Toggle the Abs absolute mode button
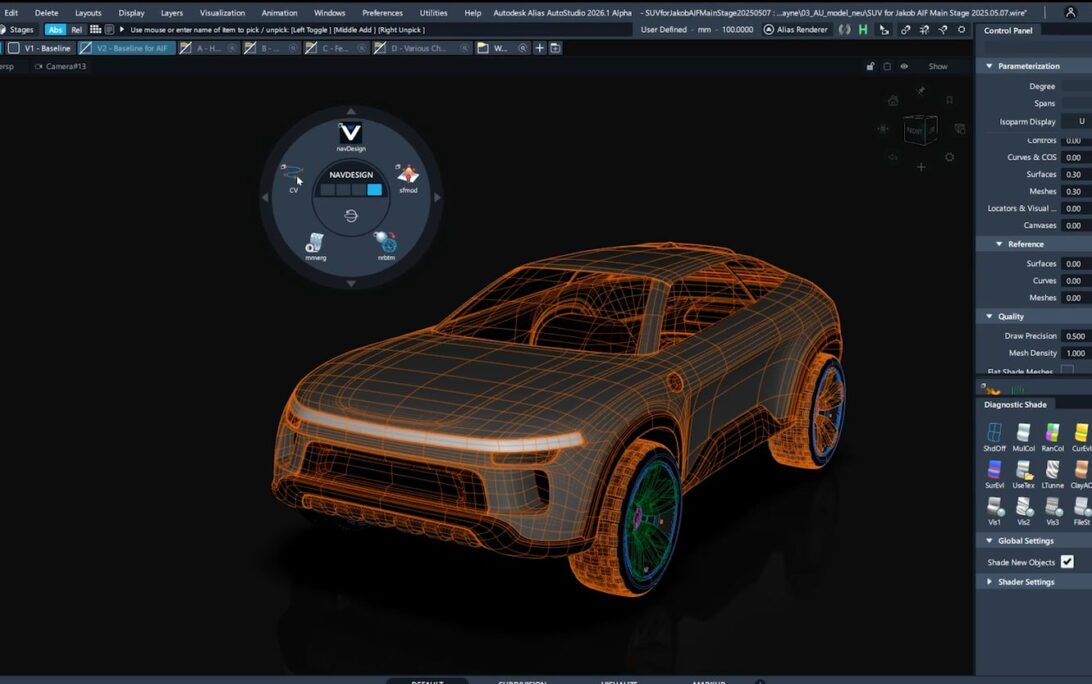 coord(56,30)
